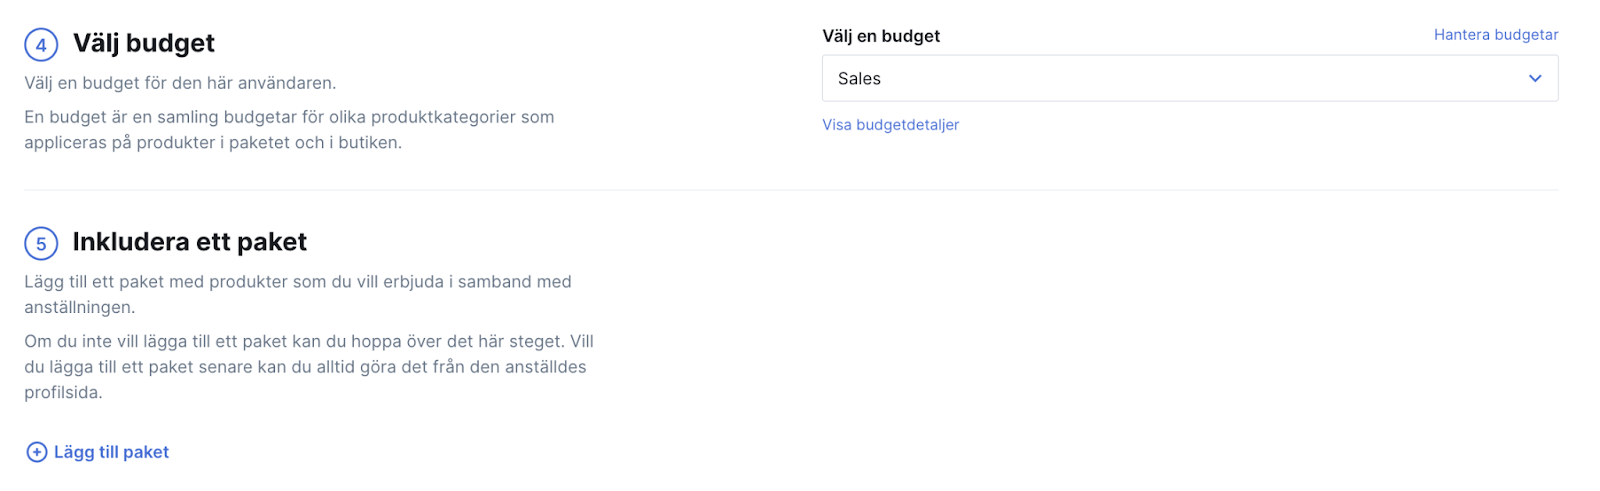1600x491 pixels.
Task: Click the word 'profilsida' in the package description
Action: 61,393
